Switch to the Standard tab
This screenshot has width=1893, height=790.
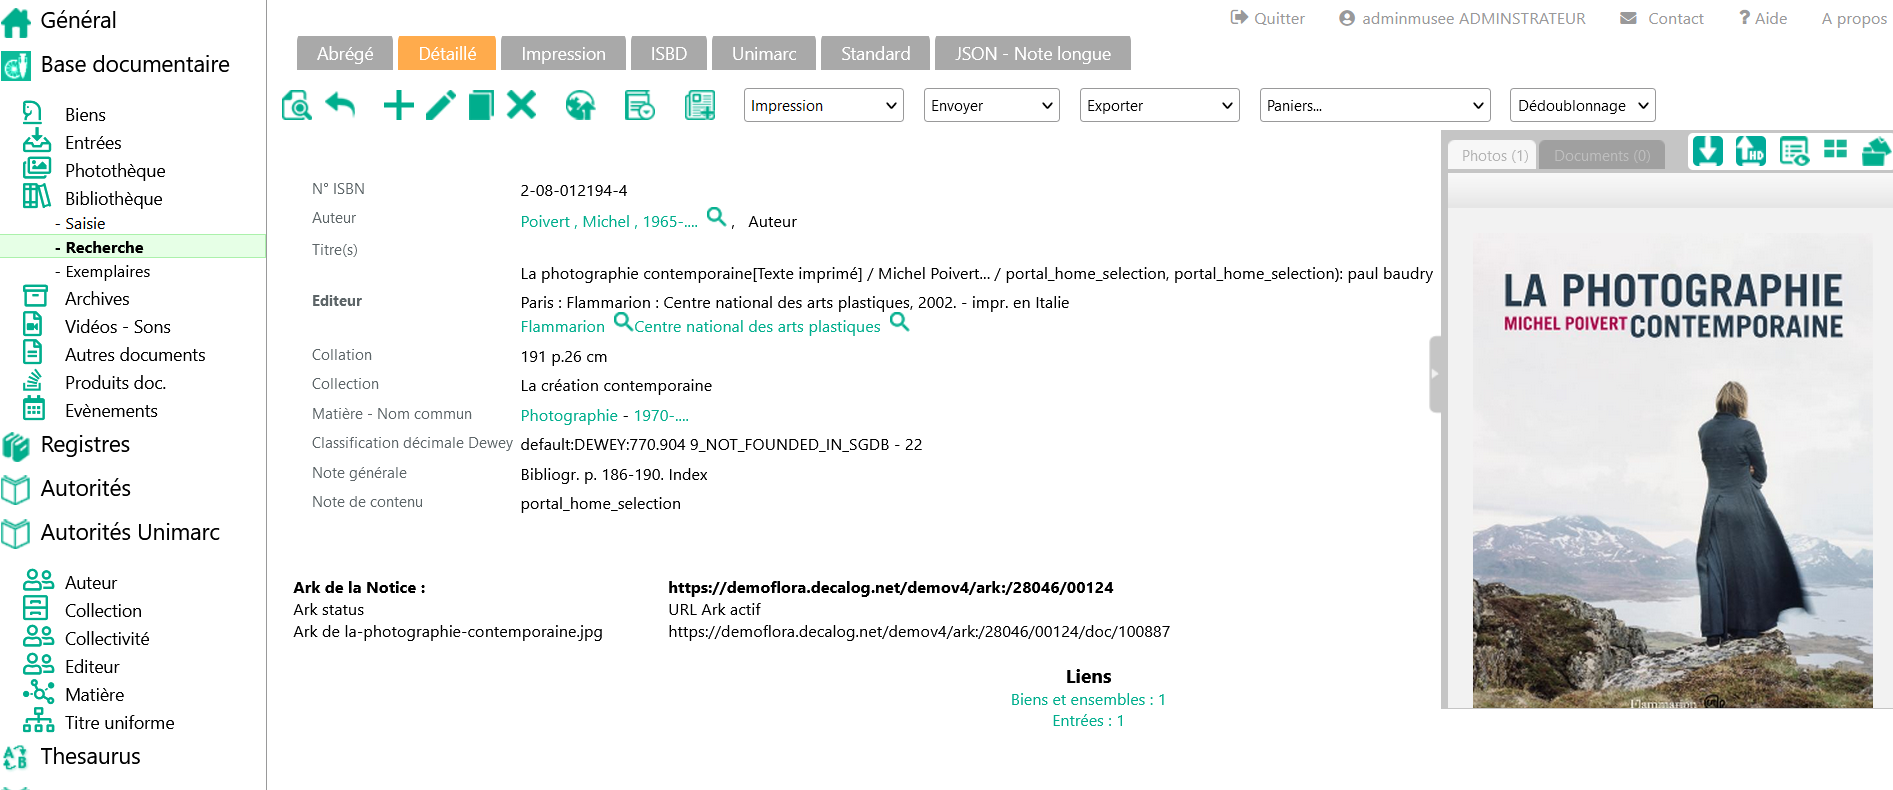click(x=875, y=53)
